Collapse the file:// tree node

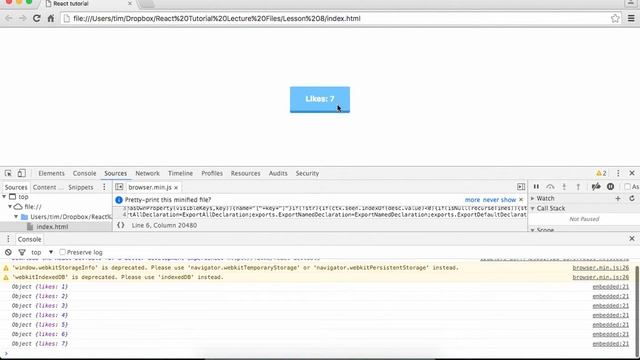(10, 207)
